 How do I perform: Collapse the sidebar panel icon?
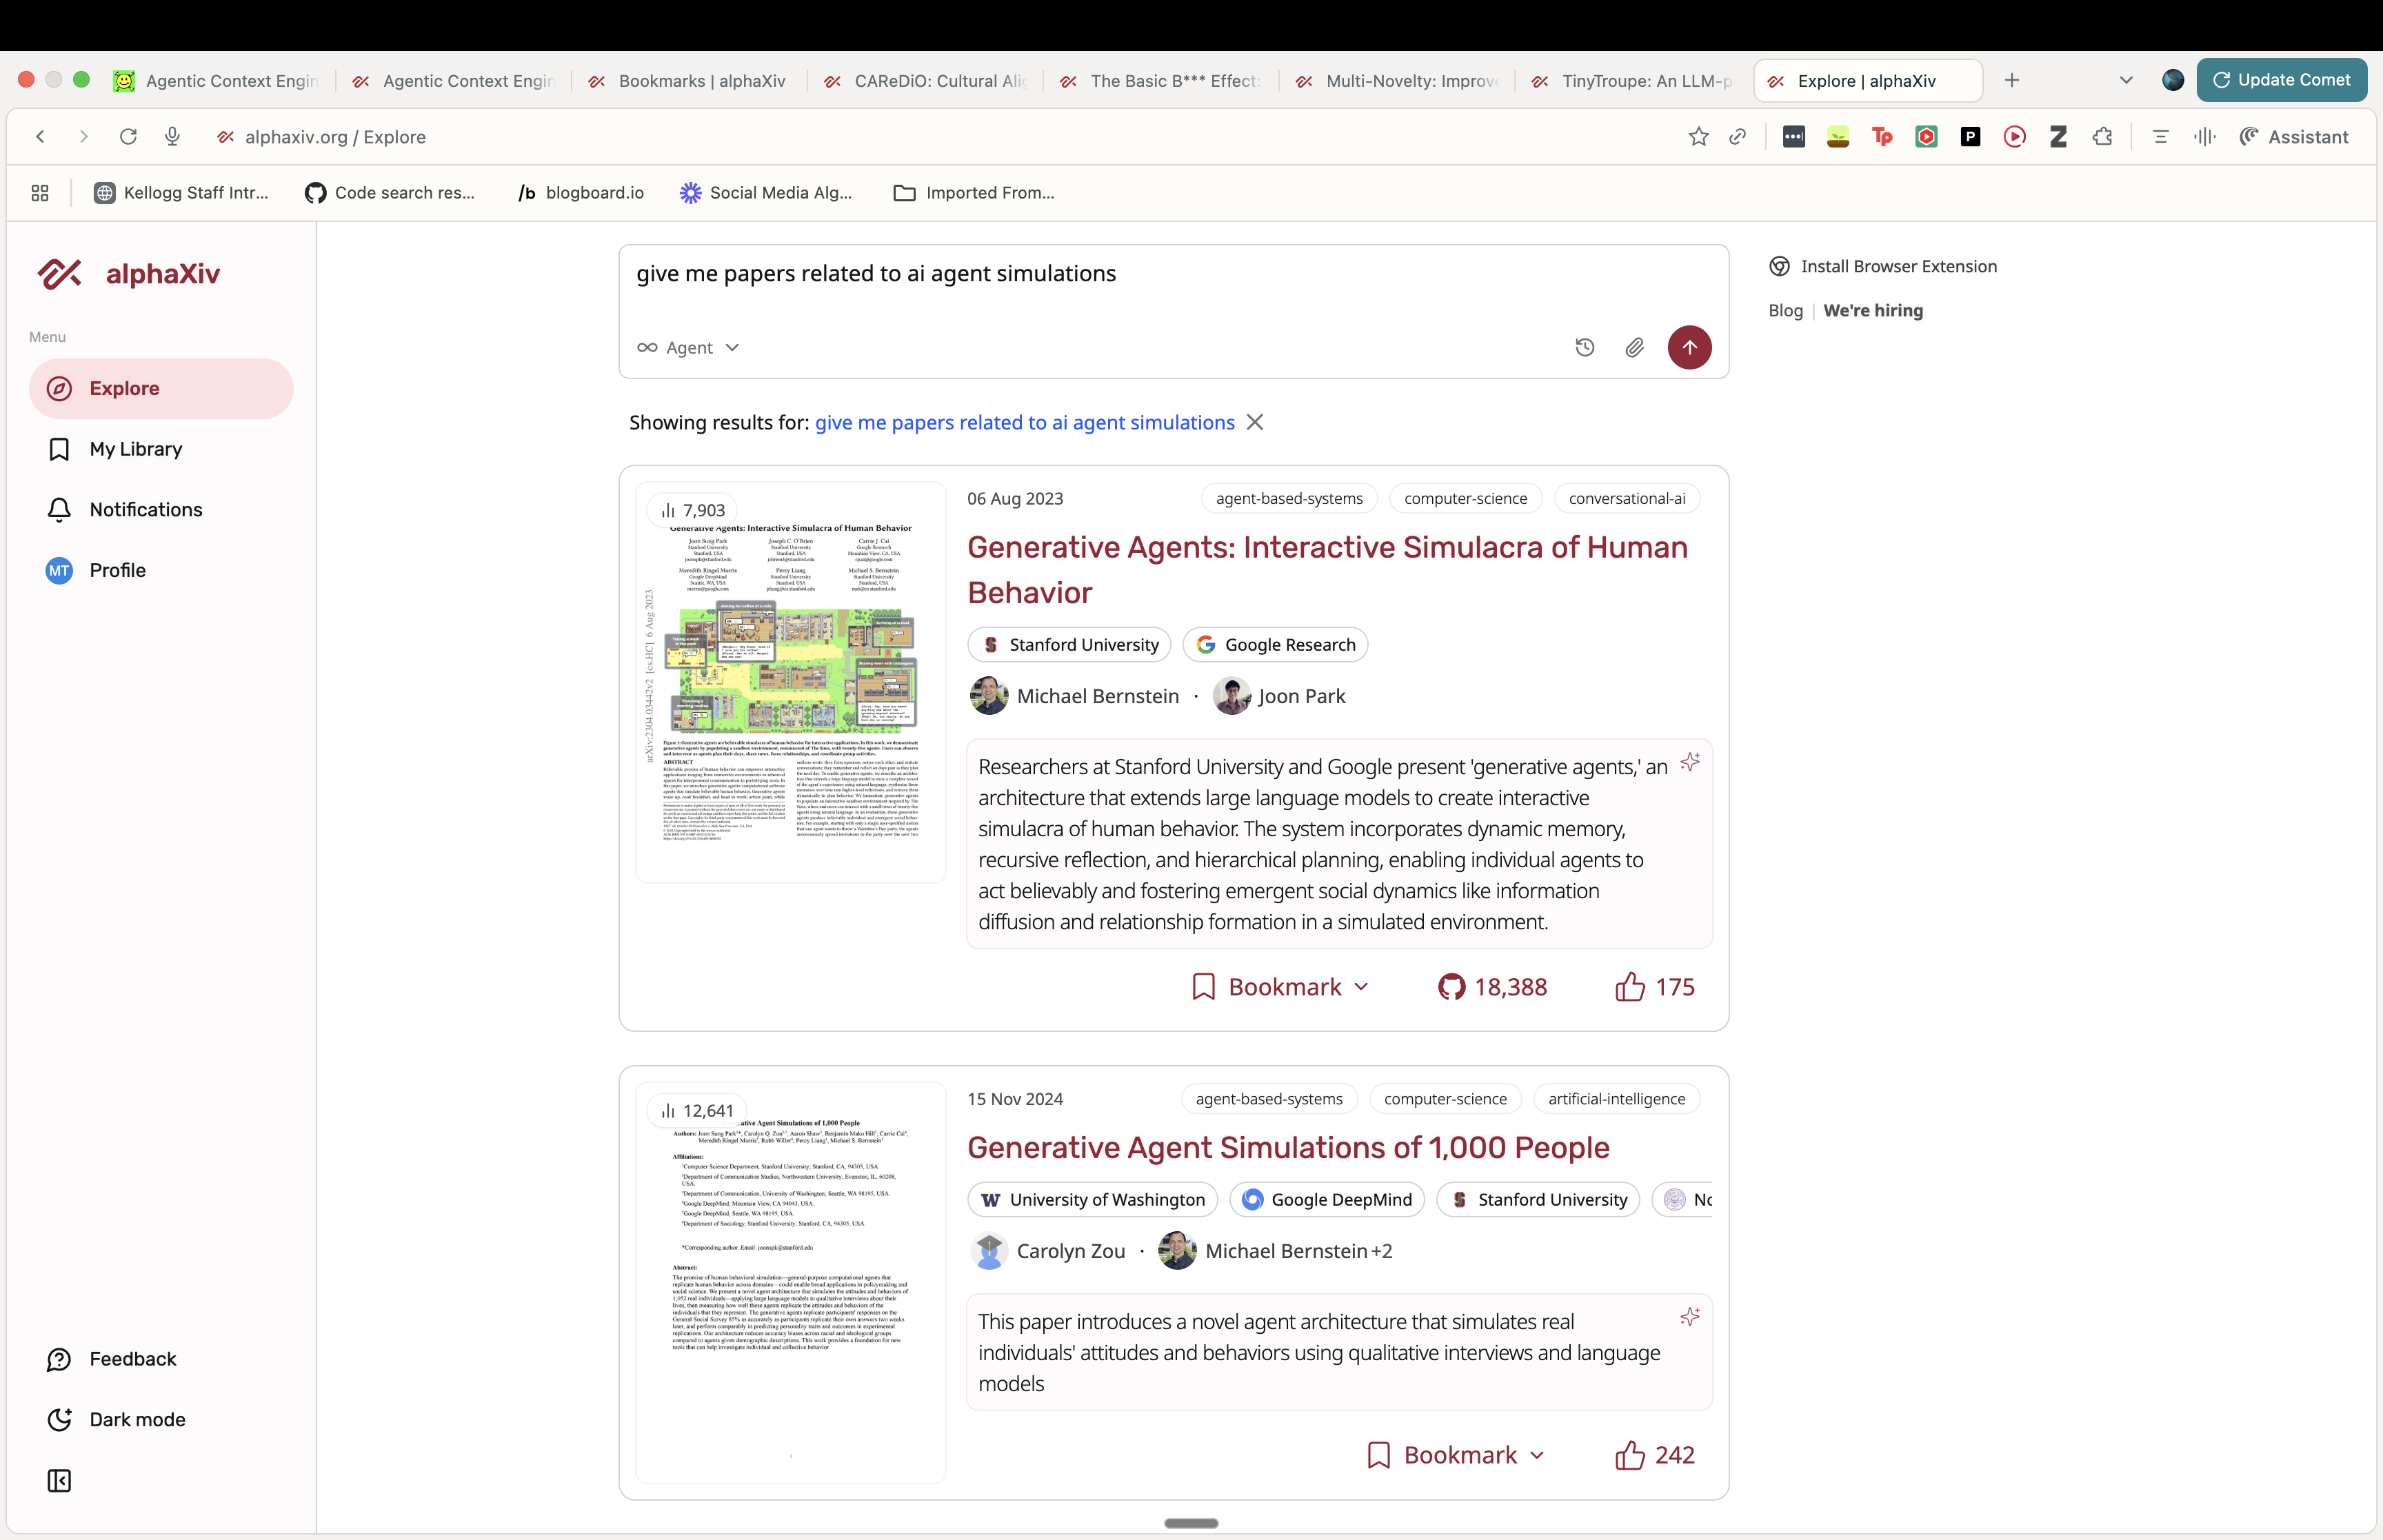click(x=59, y=1480)
